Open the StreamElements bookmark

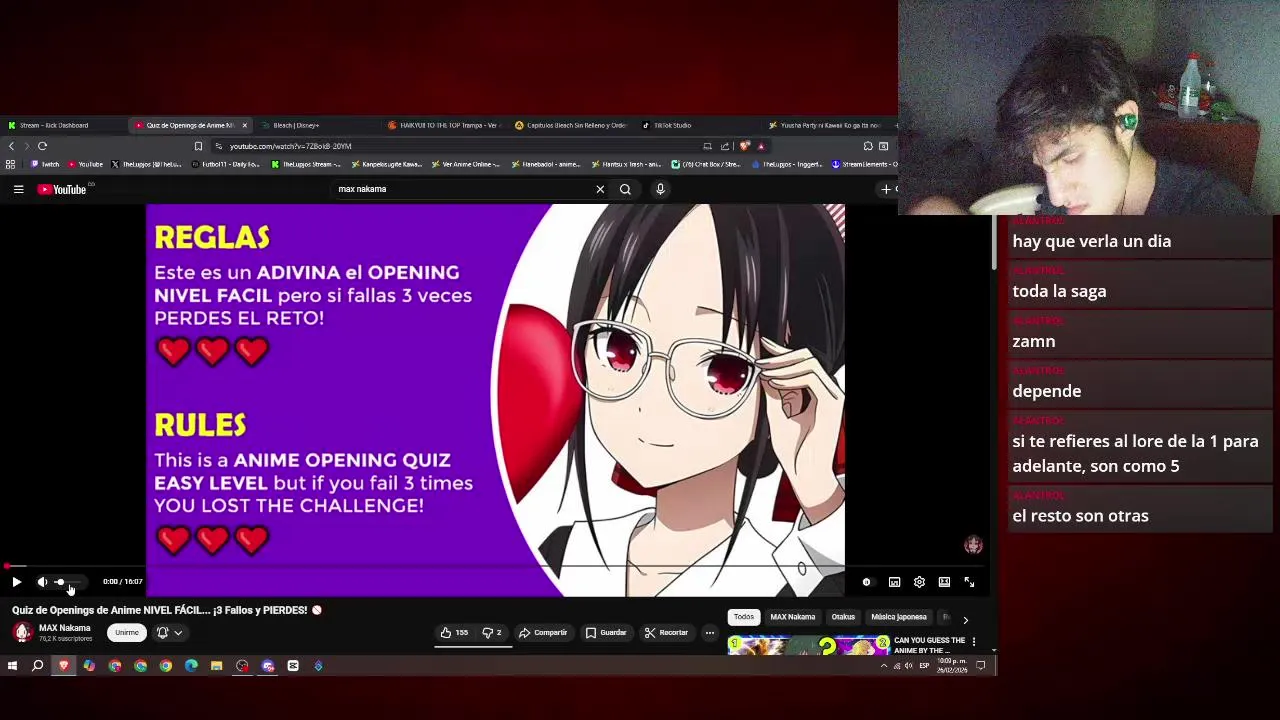(864, 164)
